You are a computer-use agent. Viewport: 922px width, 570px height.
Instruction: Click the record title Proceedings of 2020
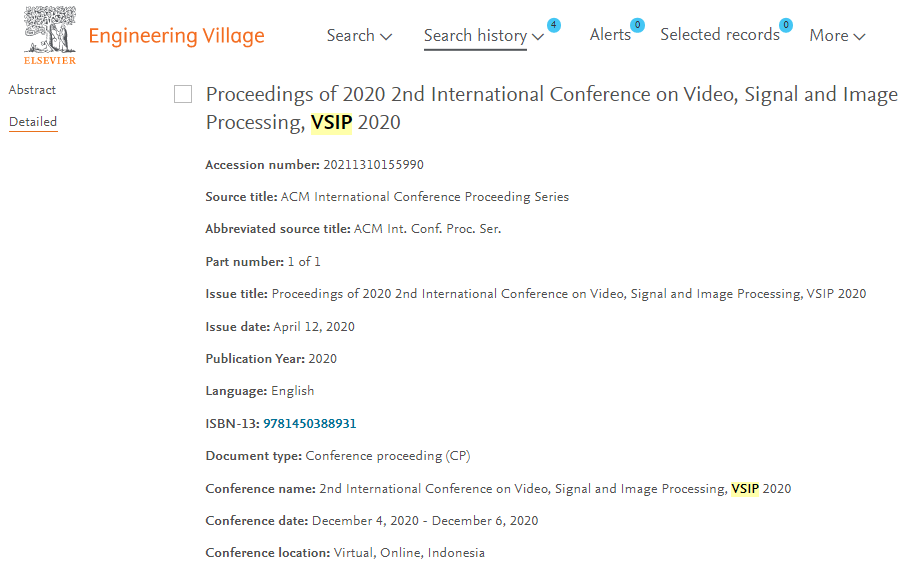[552, 108]
